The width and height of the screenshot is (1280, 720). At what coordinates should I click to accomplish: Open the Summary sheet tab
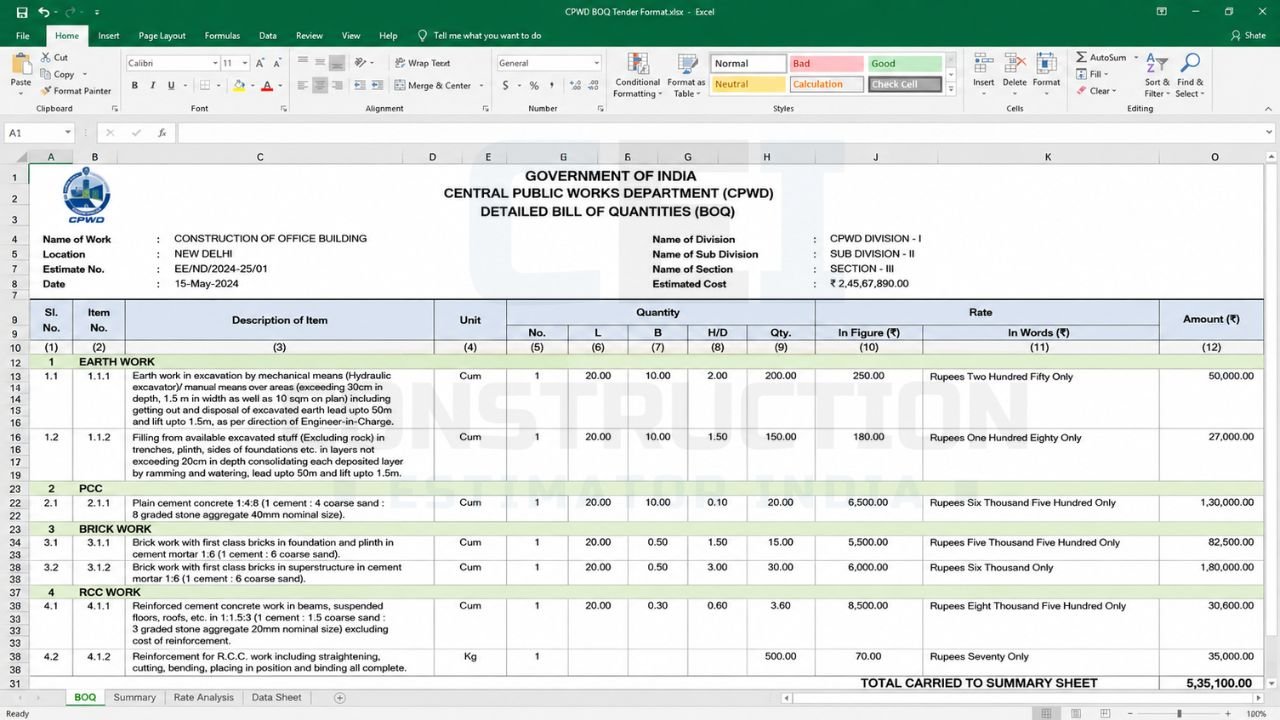click(x=134, y=698)
